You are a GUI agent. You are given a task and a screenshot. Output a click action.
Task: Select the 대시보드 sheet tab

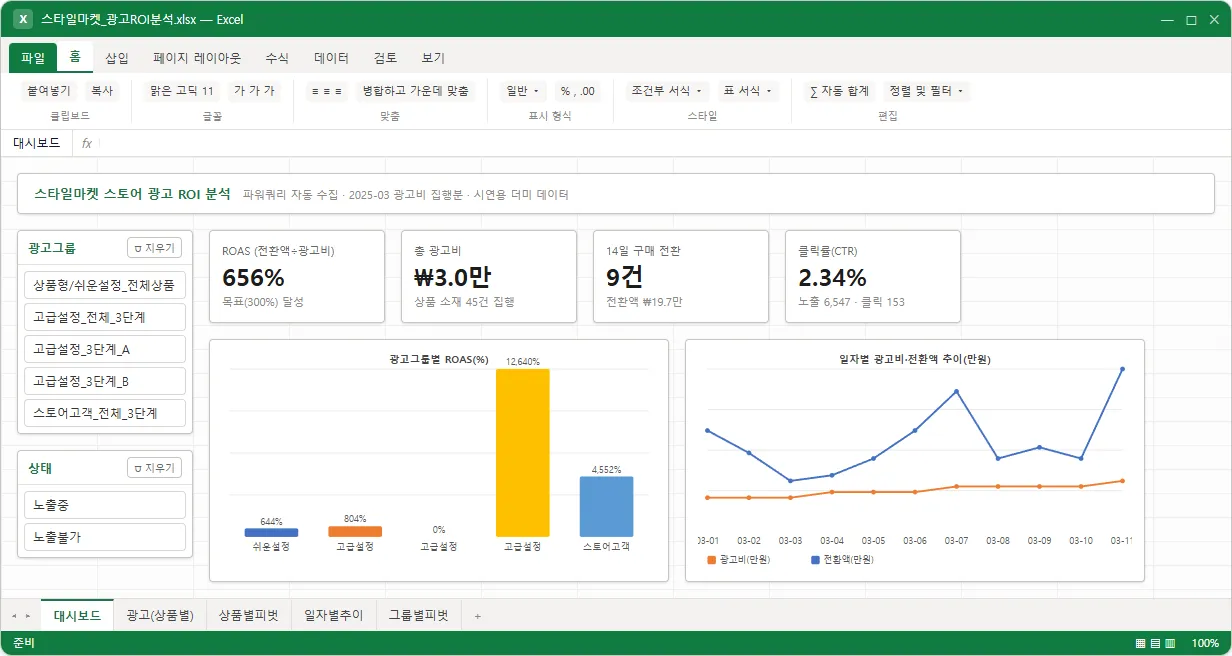[77, 616]
